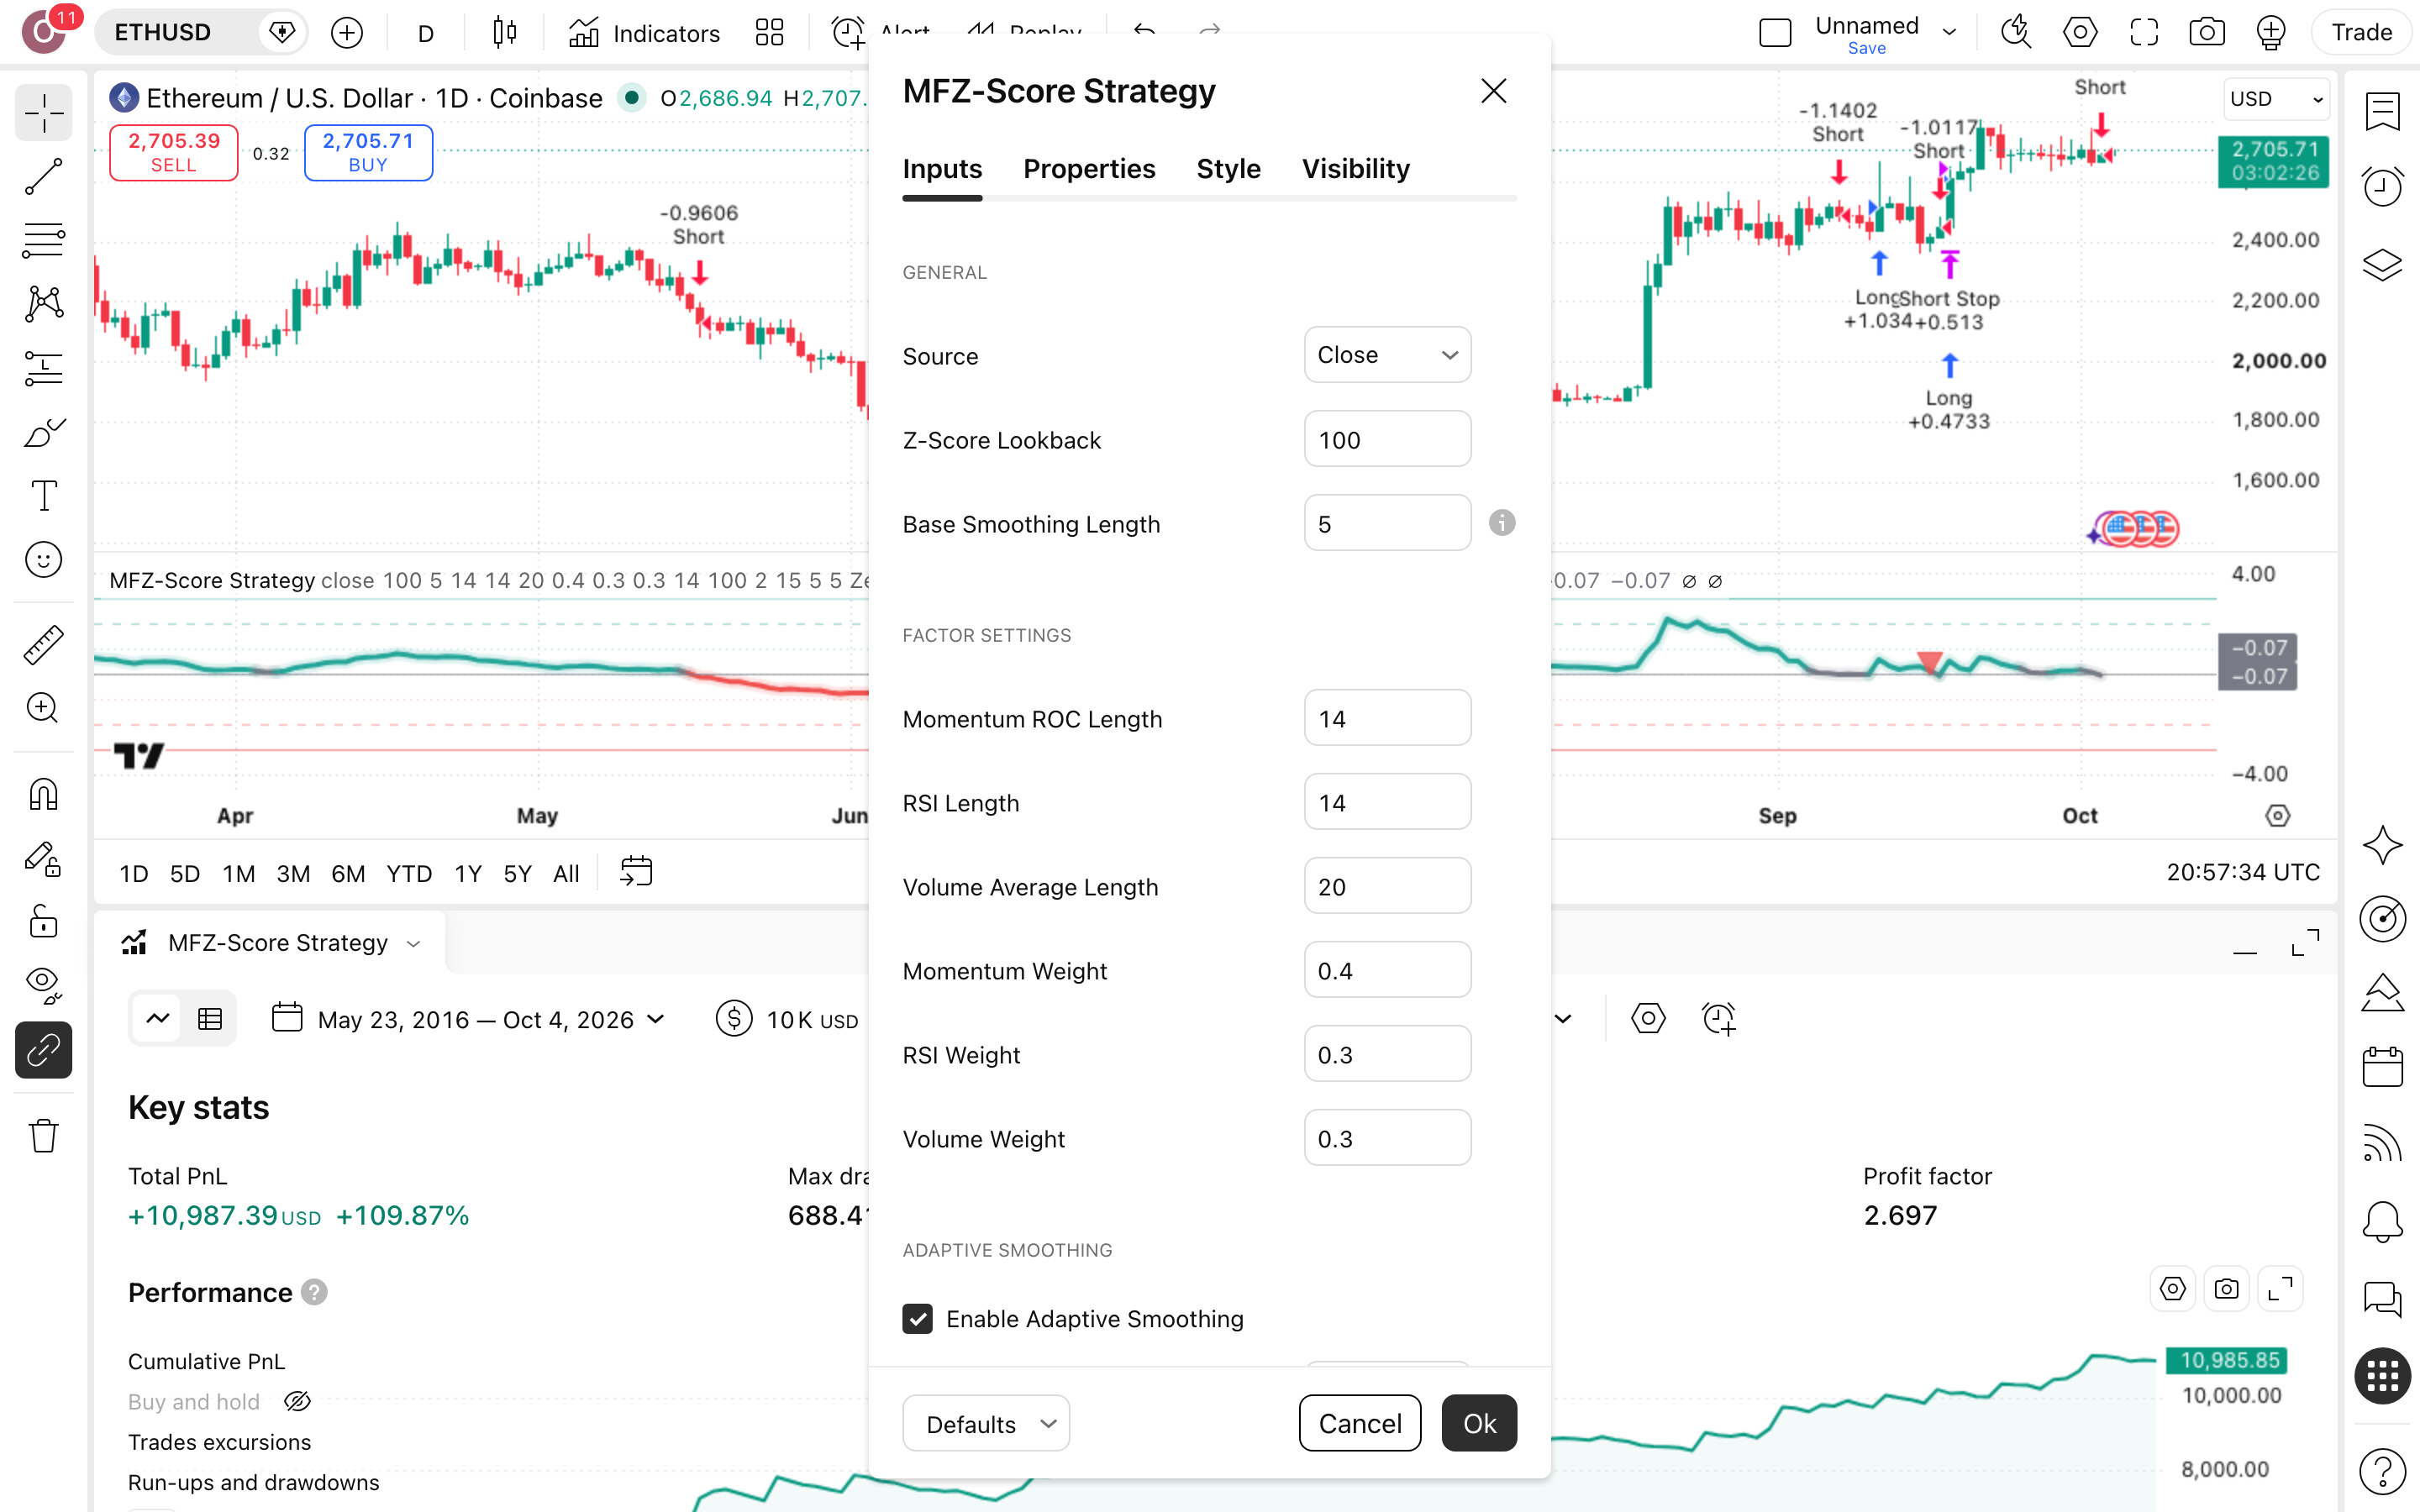Toggle hide all drawings eye icon
Viewport: 2420px width, 1512px height.
43,985
